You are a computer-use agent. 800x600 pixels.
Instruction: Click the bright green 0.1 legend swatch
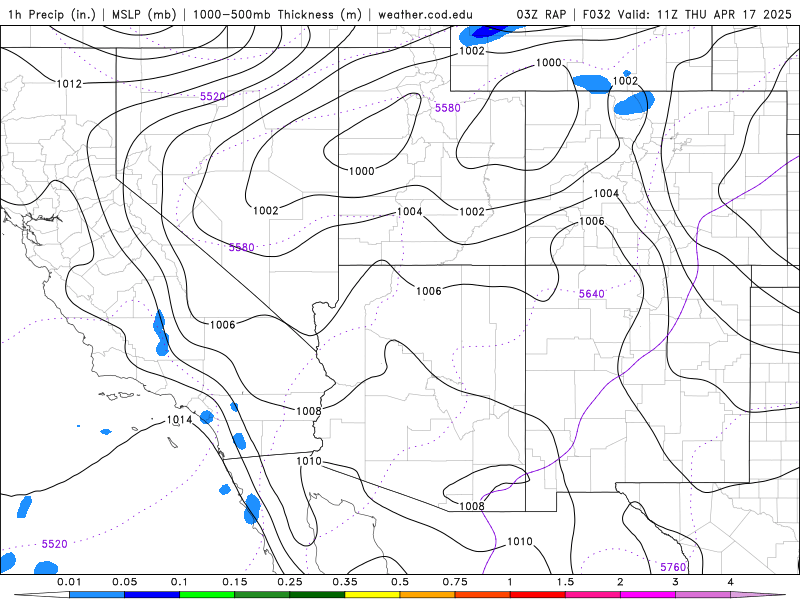(x=207, y=595)
